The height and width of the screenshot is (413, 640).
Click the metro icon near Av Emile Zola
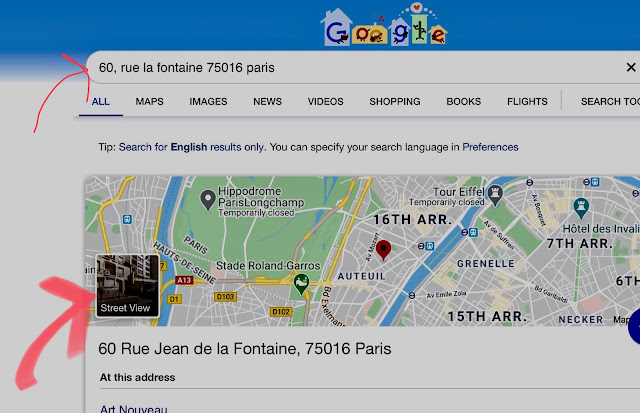click(411, 295)
